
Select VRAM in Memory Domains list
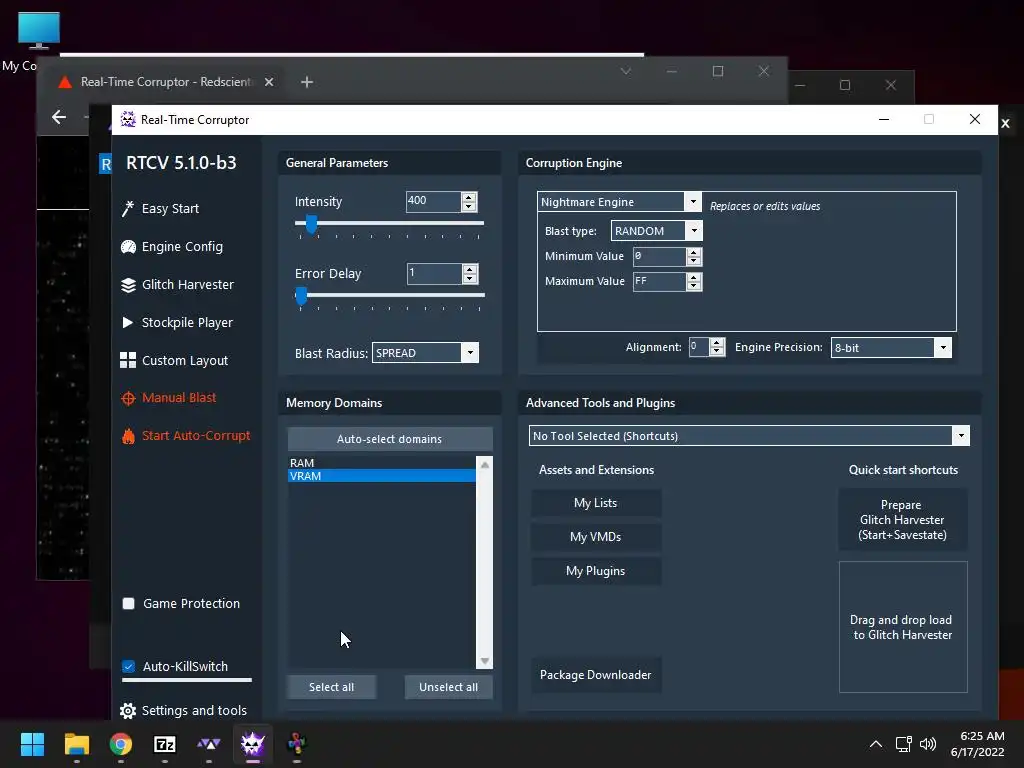pos(381,476)
